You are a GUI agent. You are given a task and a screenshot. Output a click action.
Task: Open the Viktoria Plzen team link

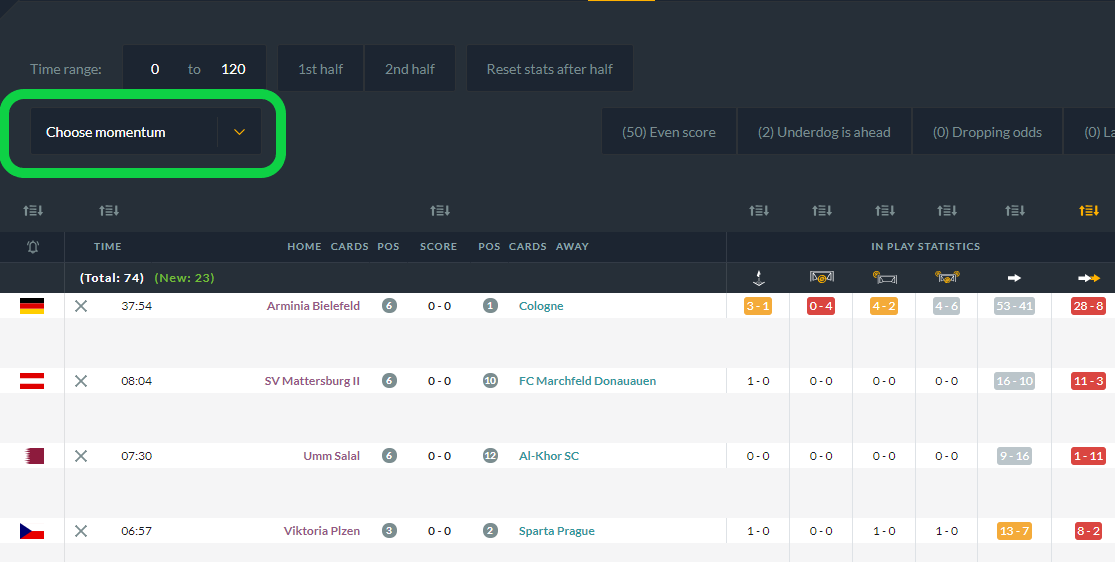pyautogui.click(x=321, y=531)
